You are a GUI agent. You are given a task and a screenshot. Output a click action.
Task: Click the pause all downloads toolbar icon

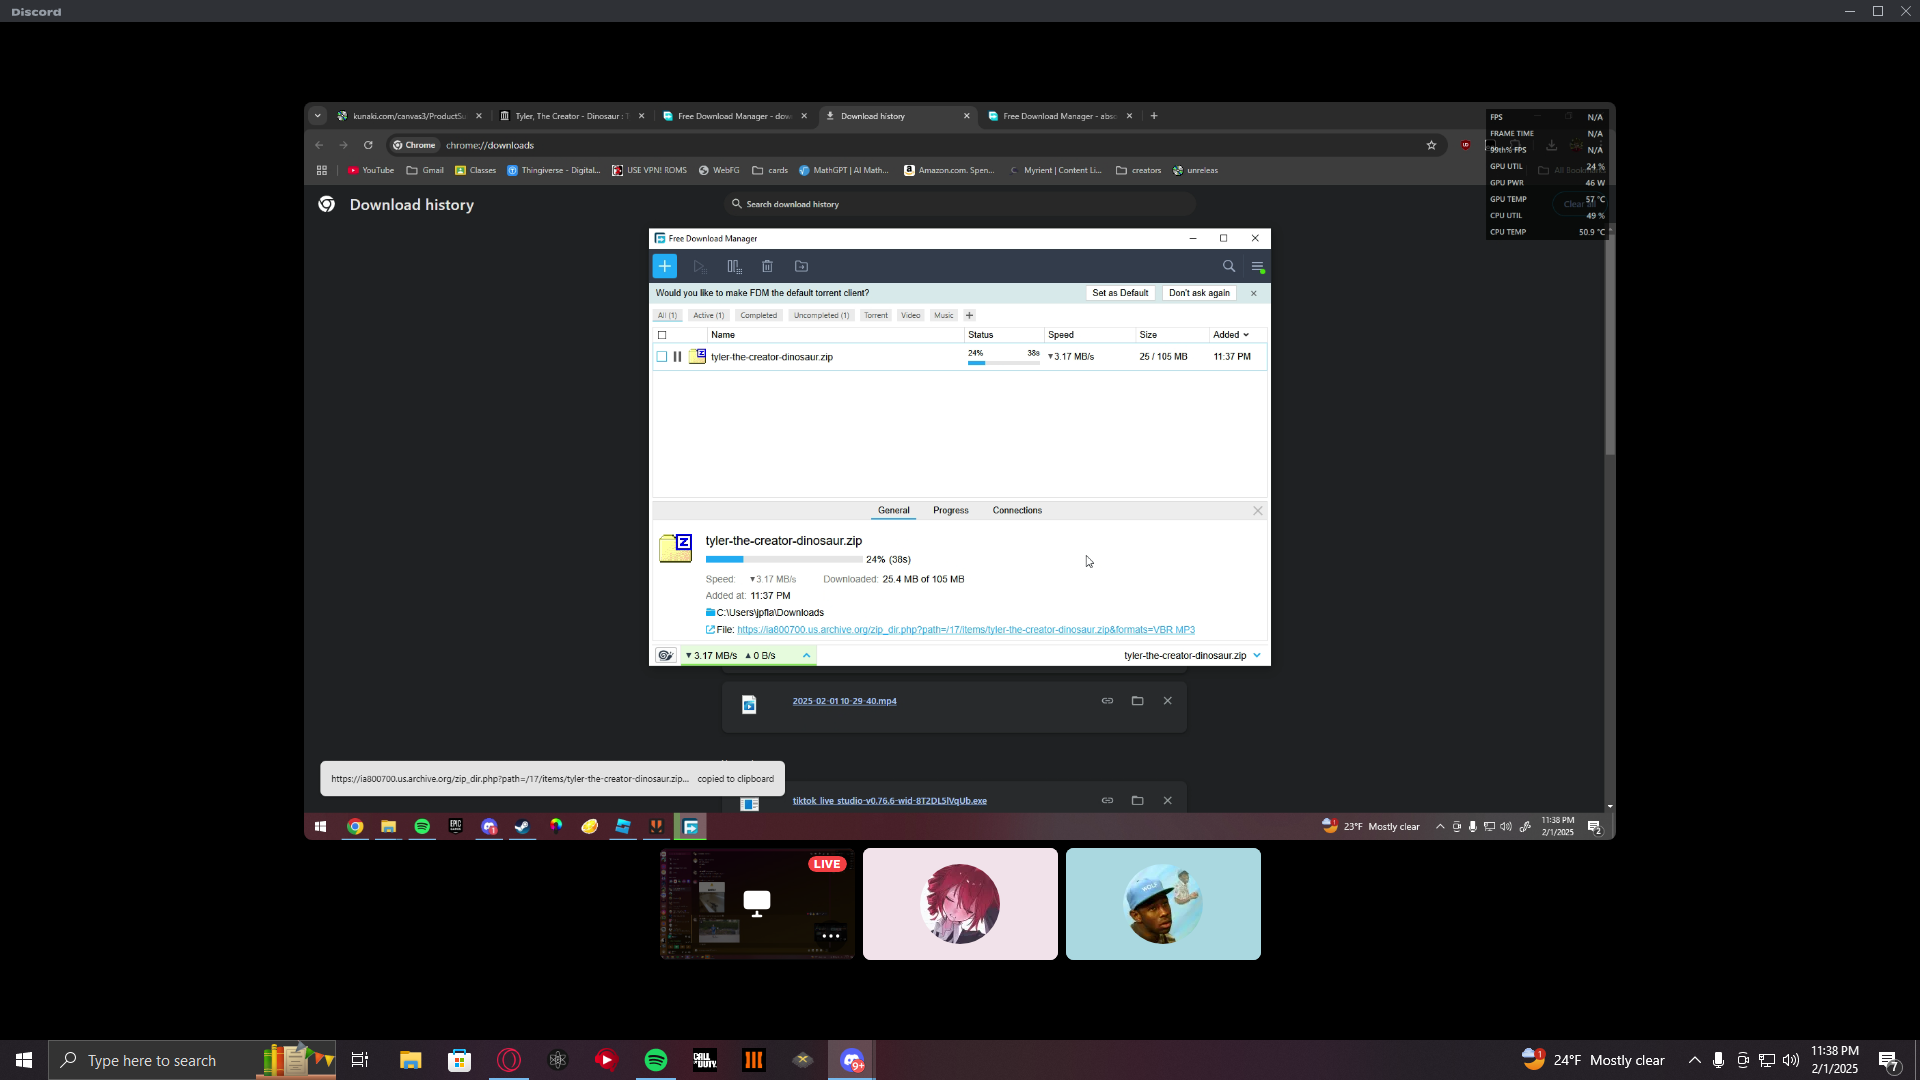[x=734, y=266]
